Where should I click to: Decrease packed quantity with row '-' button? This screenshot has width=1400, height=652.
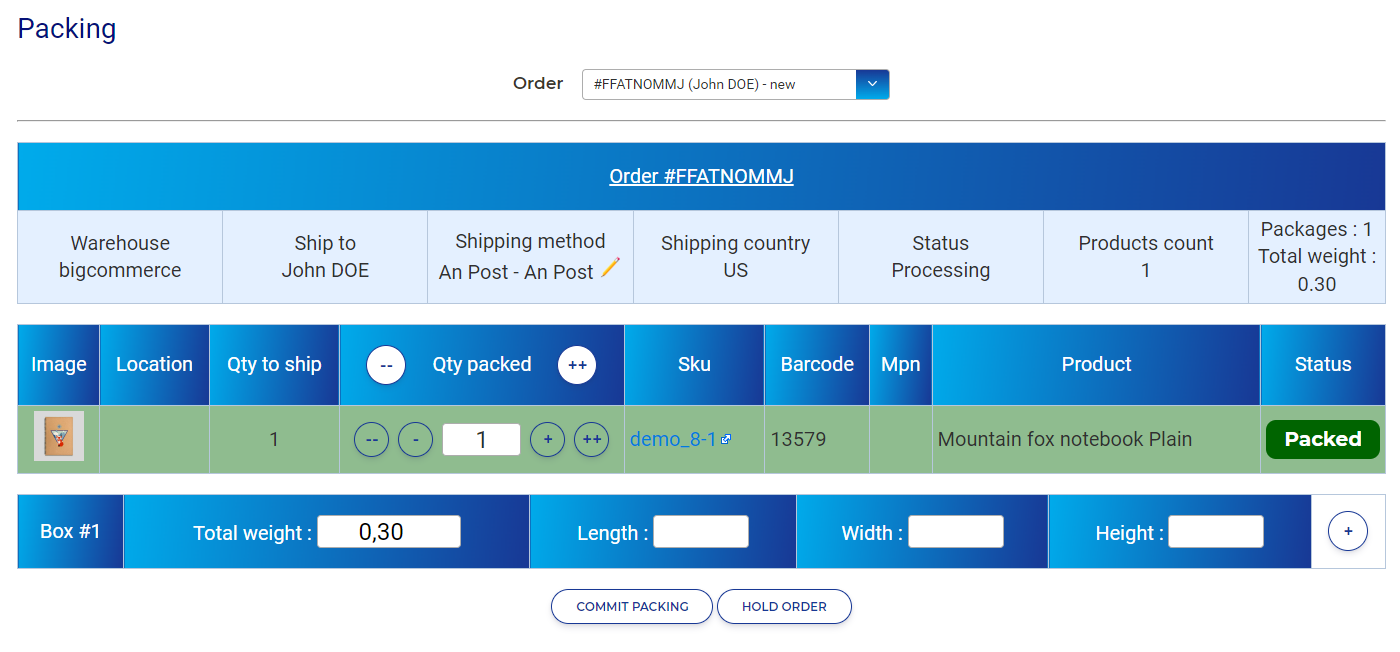coord(415,439)
